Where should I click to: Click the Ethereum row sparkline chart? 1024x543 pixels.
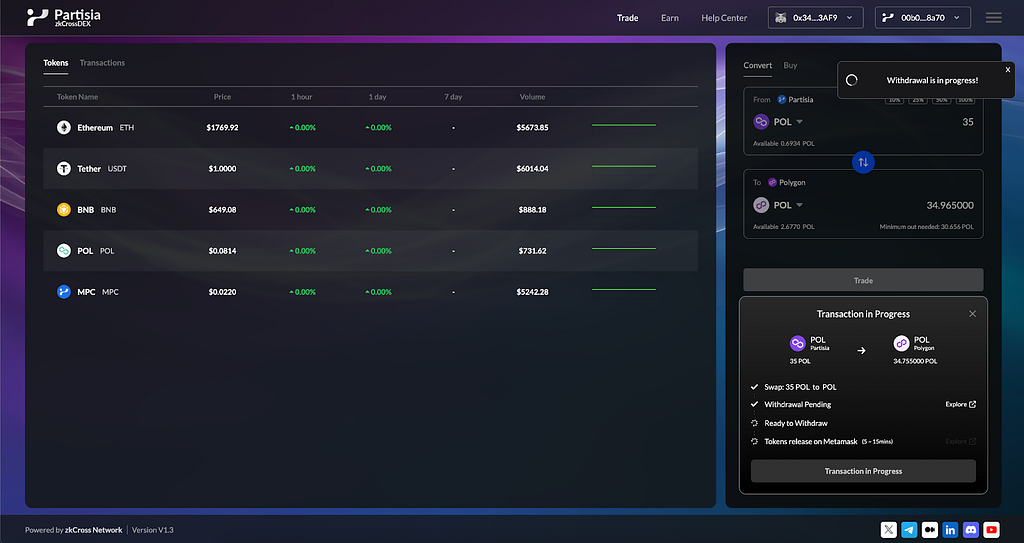[x=624, y=125]
